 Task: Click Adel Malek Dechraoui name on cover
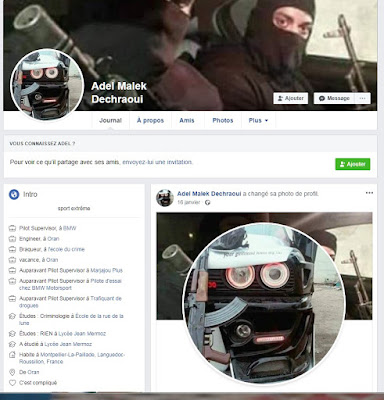(119, 93)
